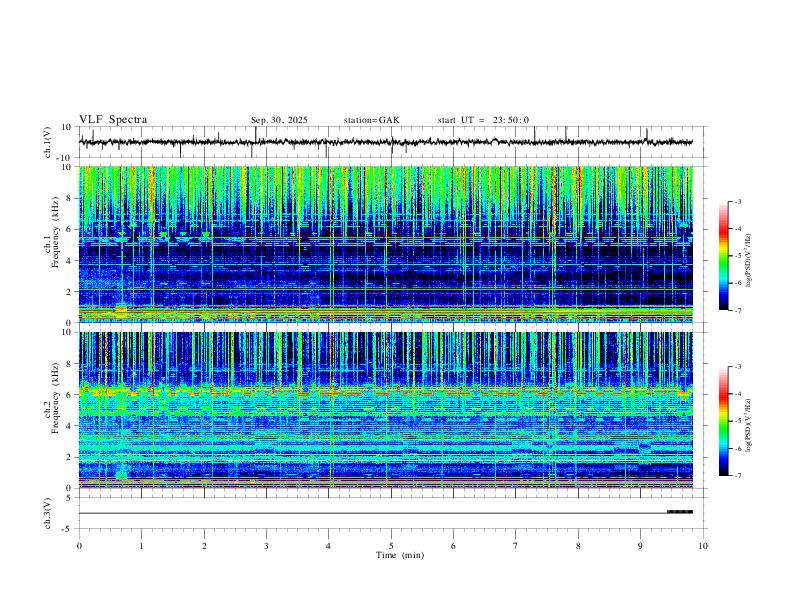Select the date text "Sep. 30, 2025"

(x=279, y=120)
